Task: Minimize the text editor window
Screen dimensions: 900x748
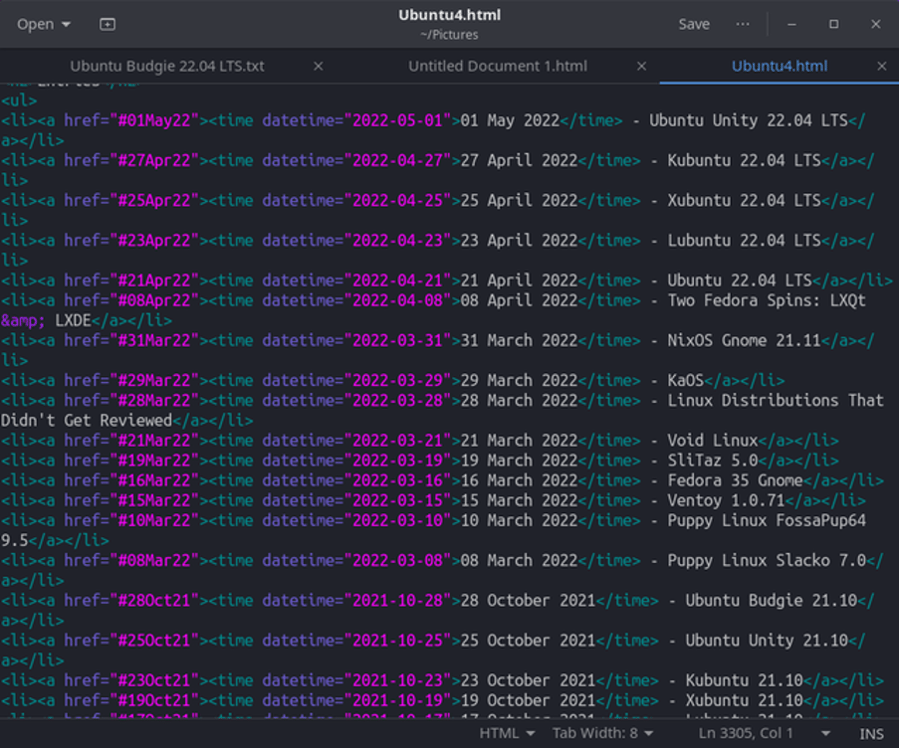Action: click(x=792, y=25)
